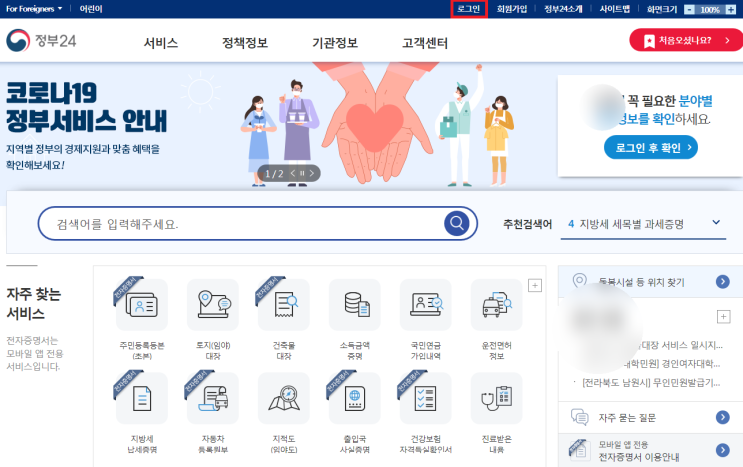Open the 소득금액증명 service icon
The image size is (743, 467).
point(354,305)
